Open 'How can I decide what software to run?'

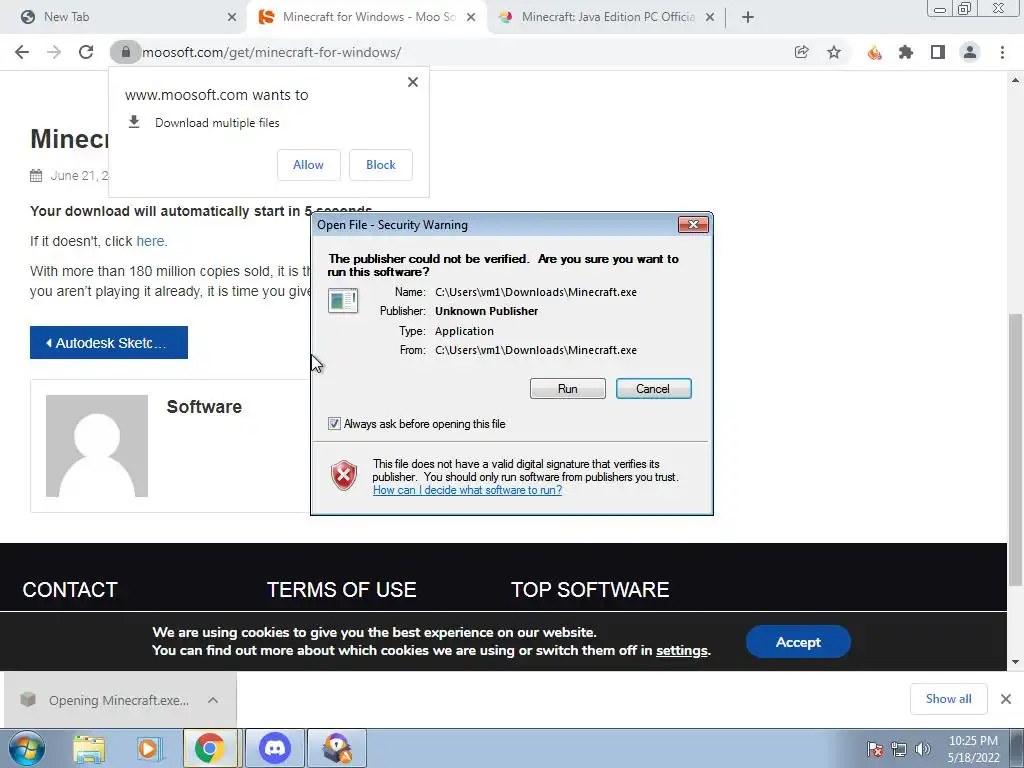tap(467, 490)
